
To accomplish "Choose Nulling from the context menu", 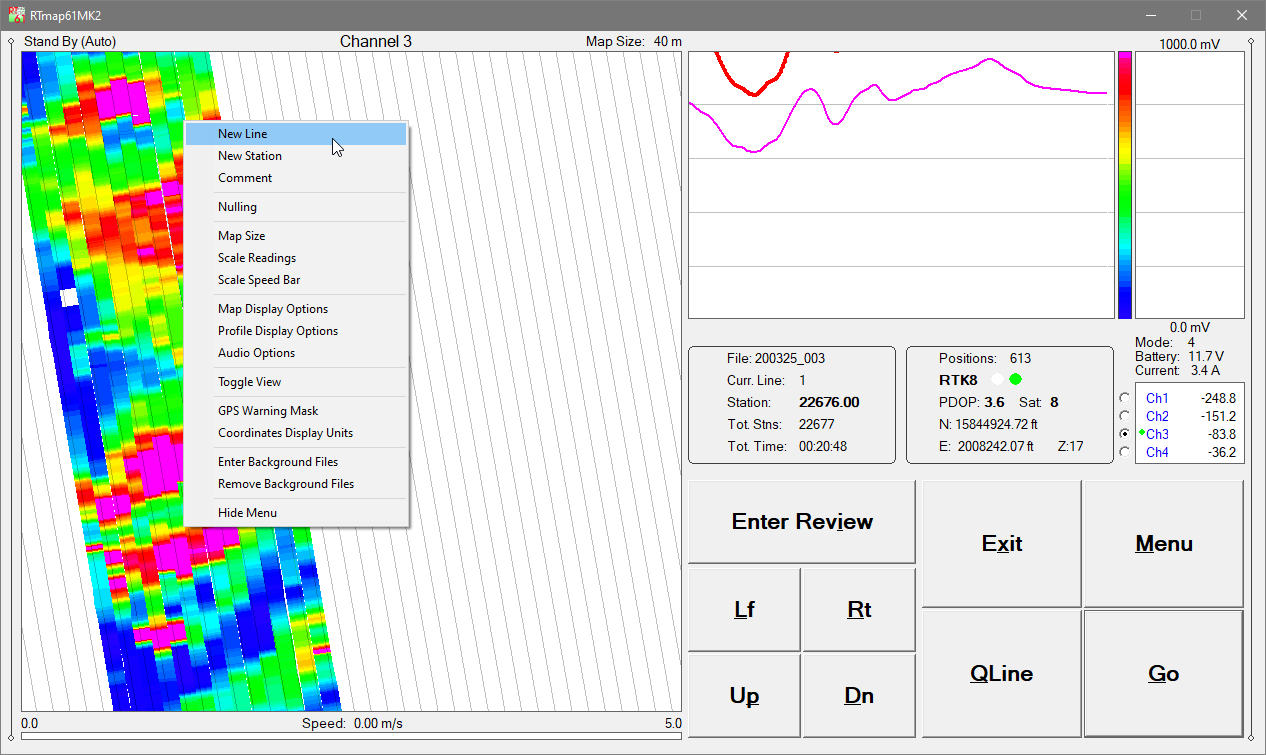I will point(296,207).
